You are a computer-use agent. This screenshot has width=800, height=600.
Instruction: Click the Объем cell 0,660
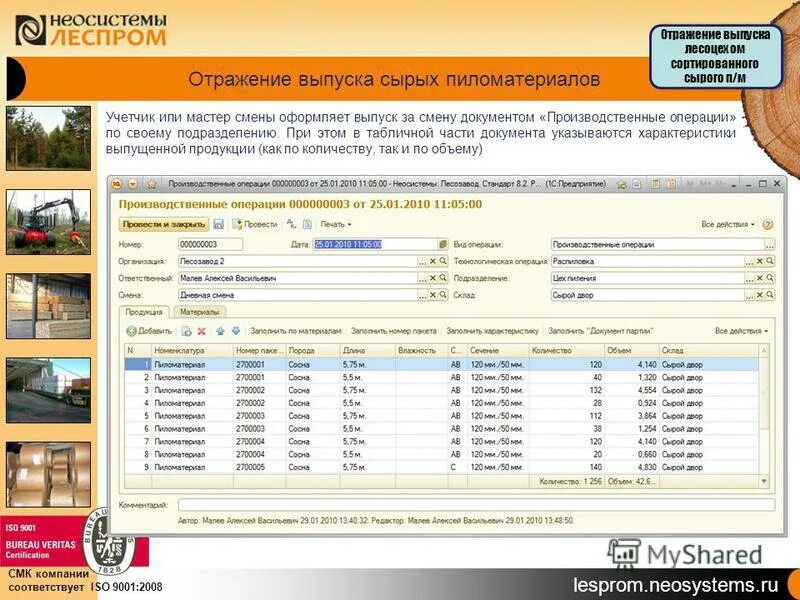[x=632, y=454]
